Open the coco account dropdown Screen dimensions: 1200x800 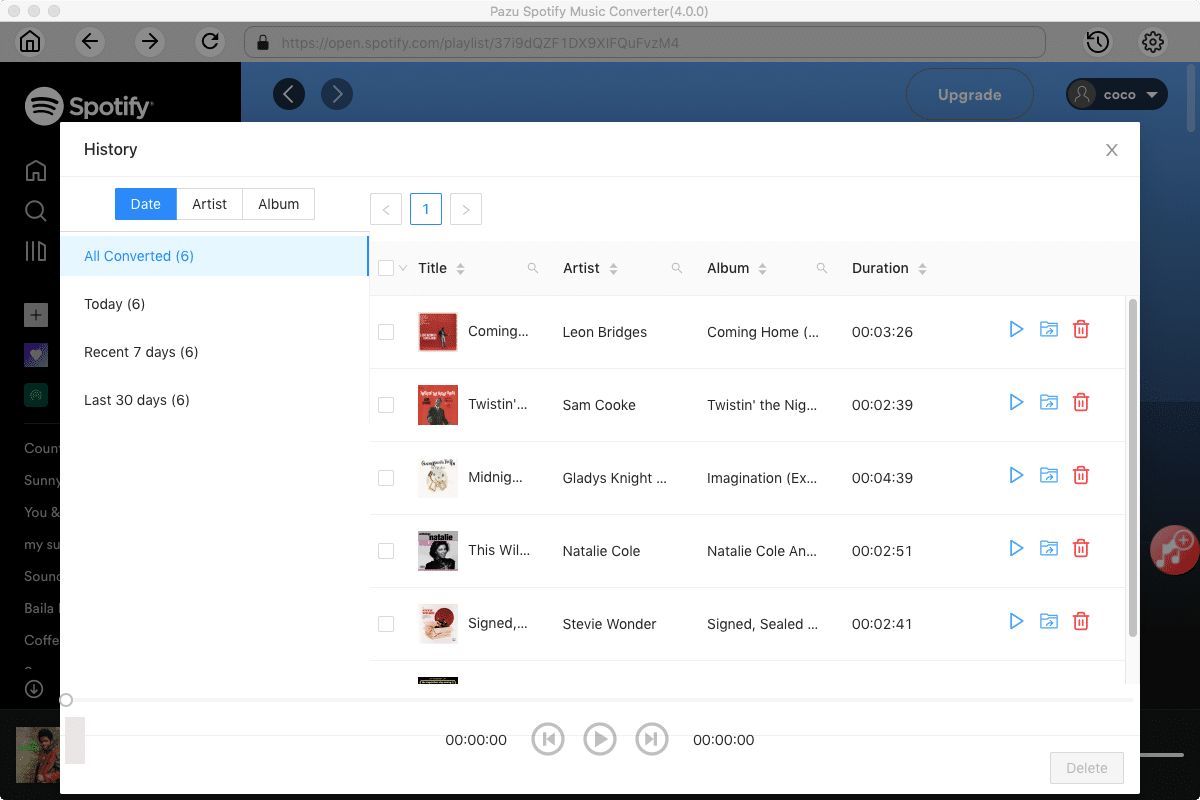(1117, 94)
